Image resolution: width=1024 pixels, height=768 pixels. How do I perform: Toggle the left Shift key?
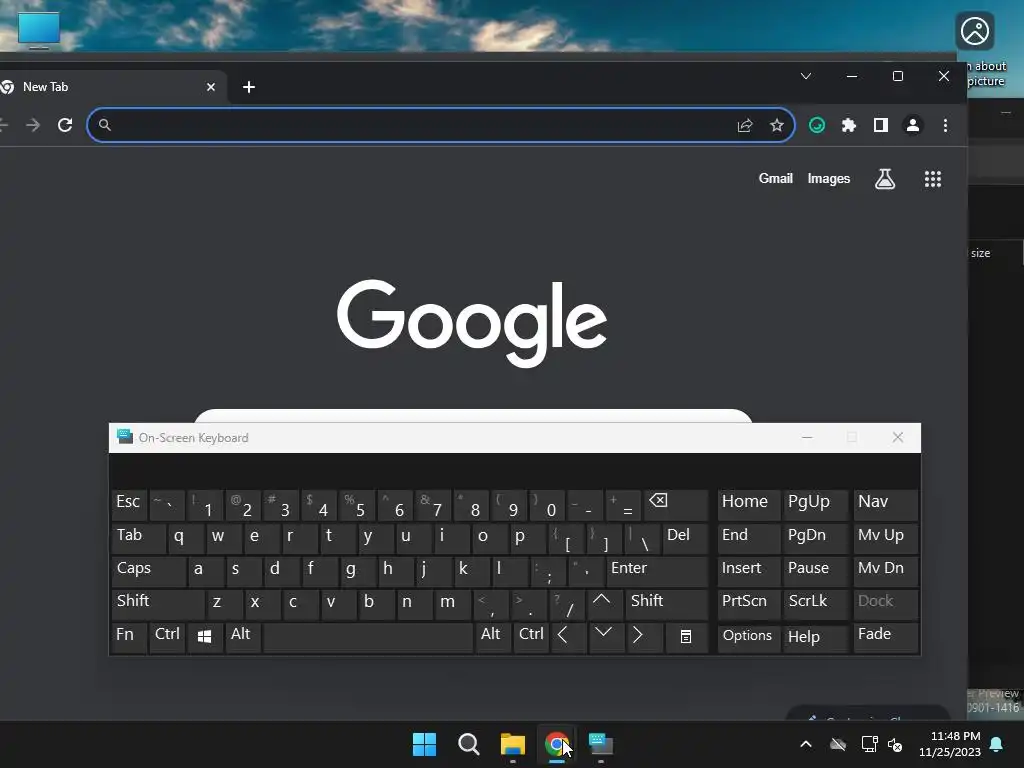click(x=158, y=604)
